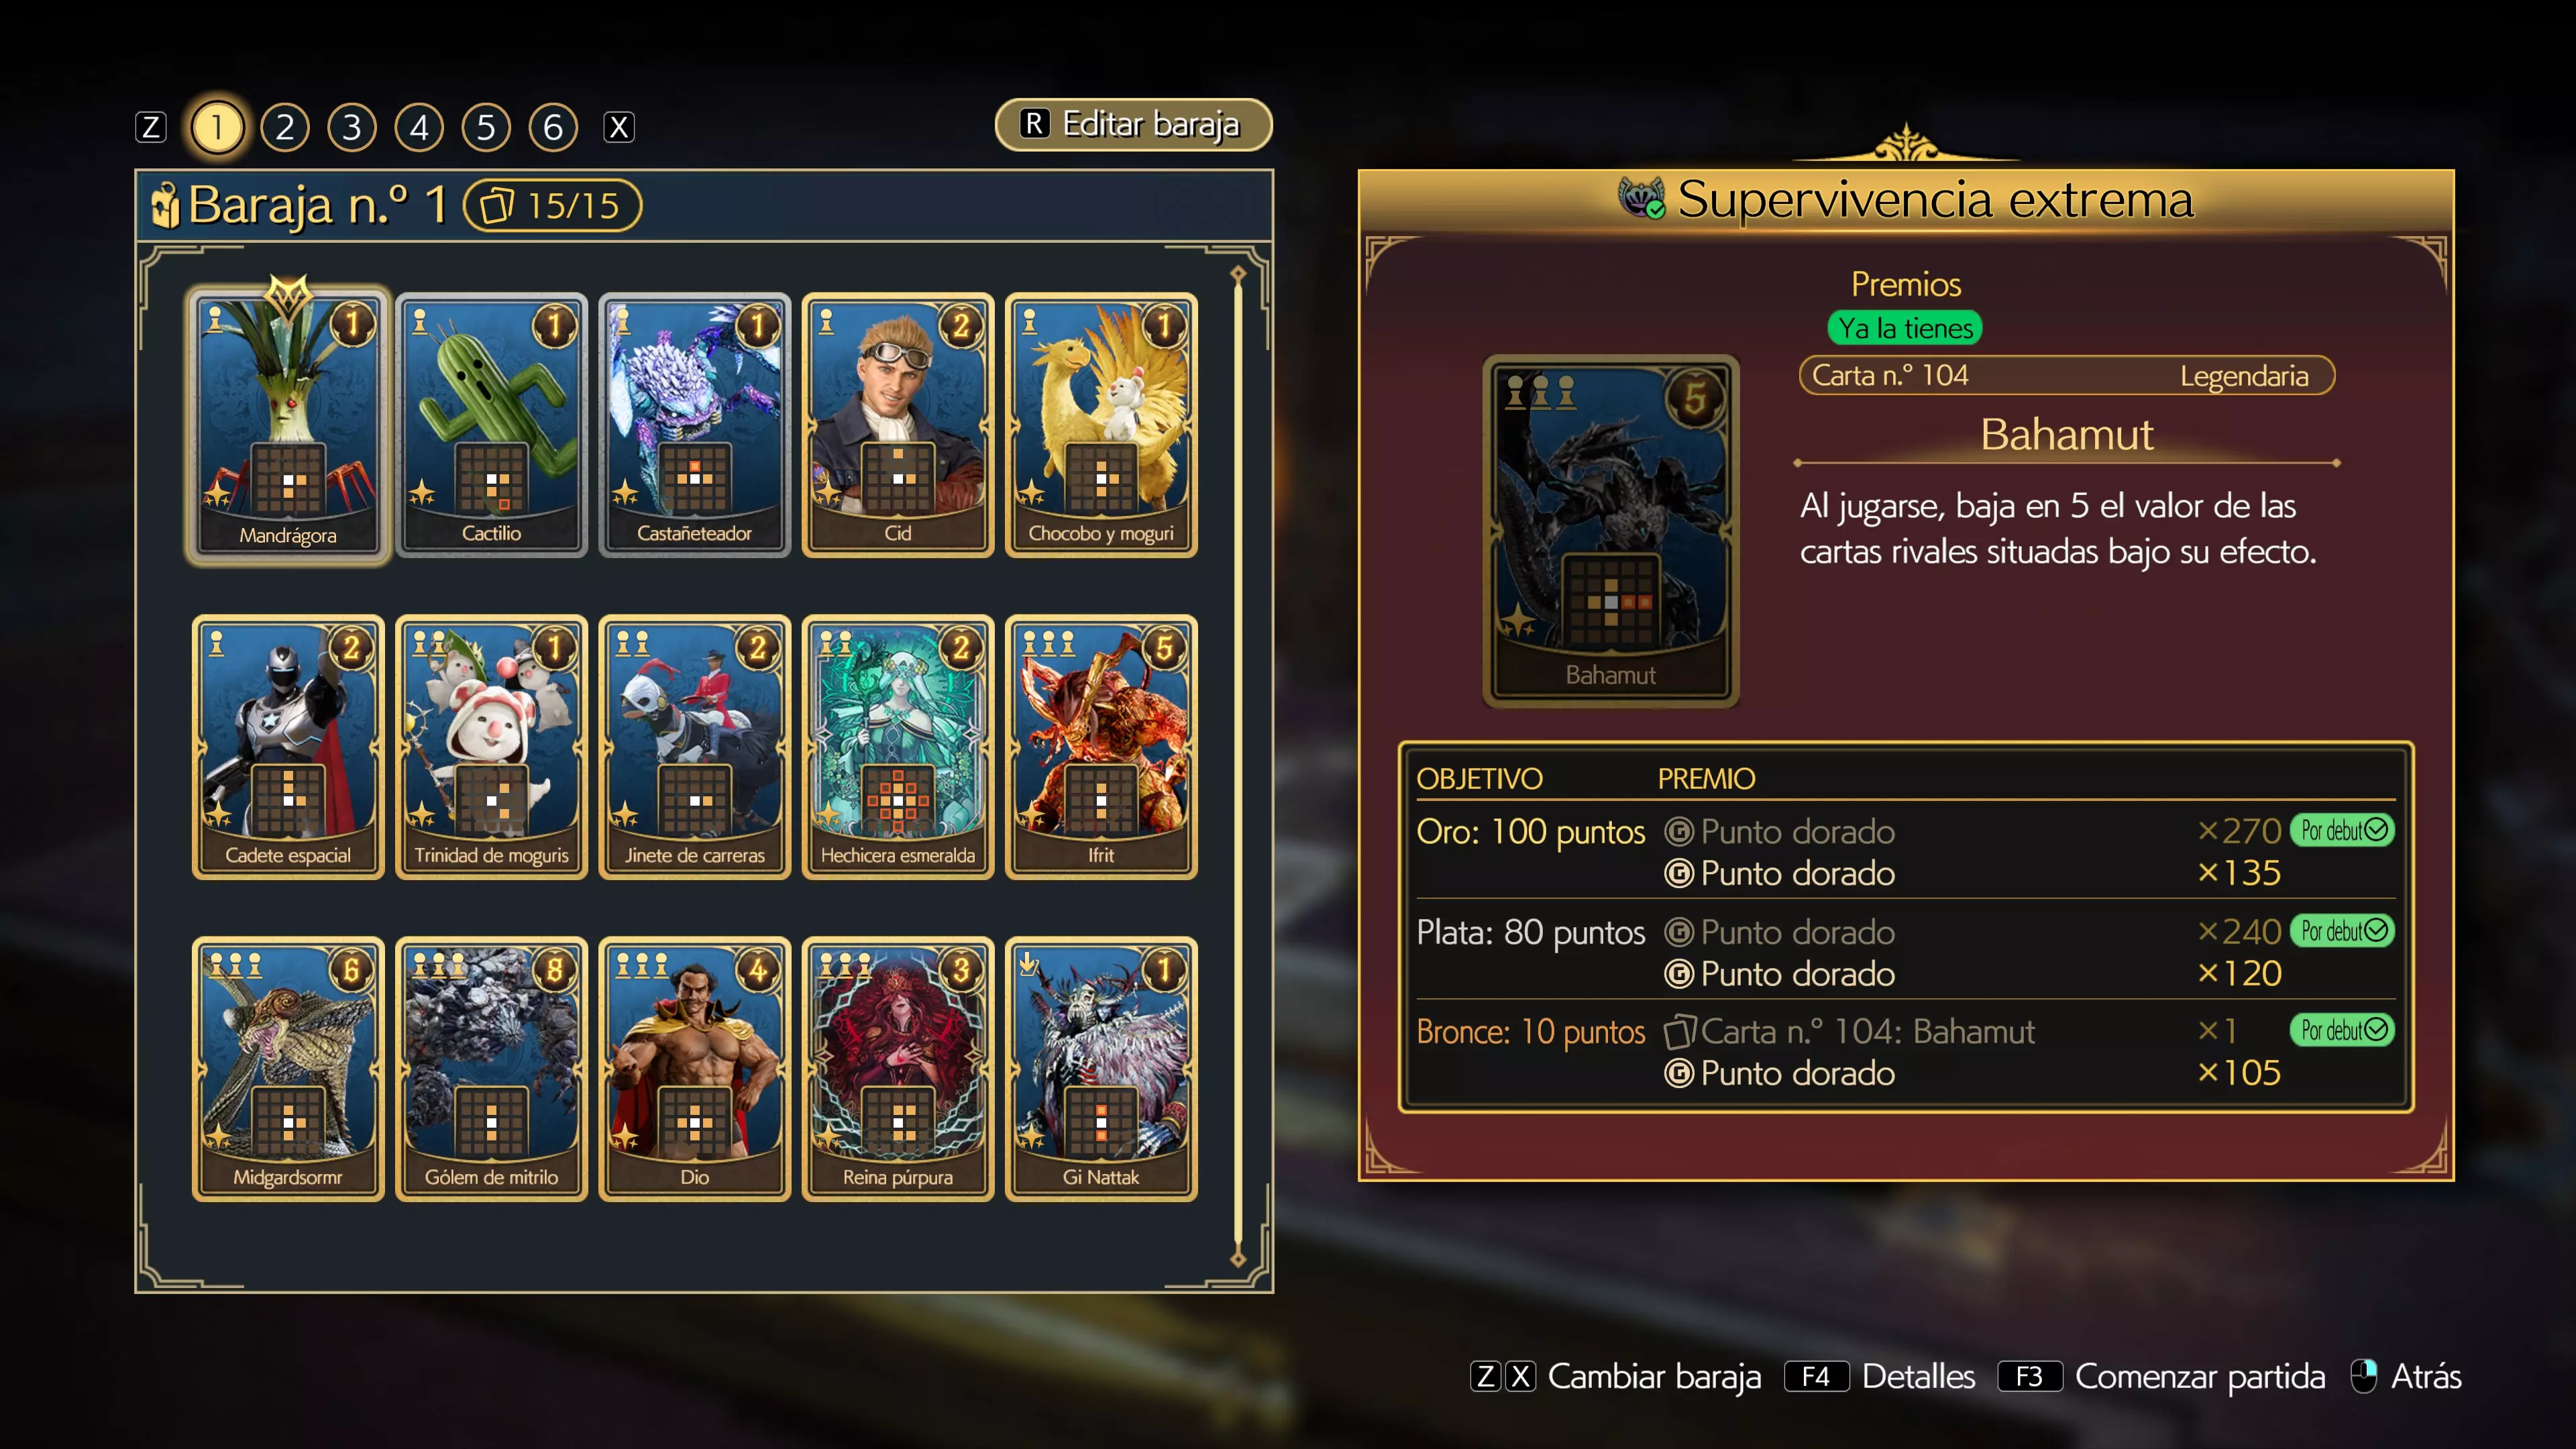Image resolution: width=2576 pixels, height=1449 pixels.
Task: Select the Mandrágora card
Action: click(x=288, y=425)
